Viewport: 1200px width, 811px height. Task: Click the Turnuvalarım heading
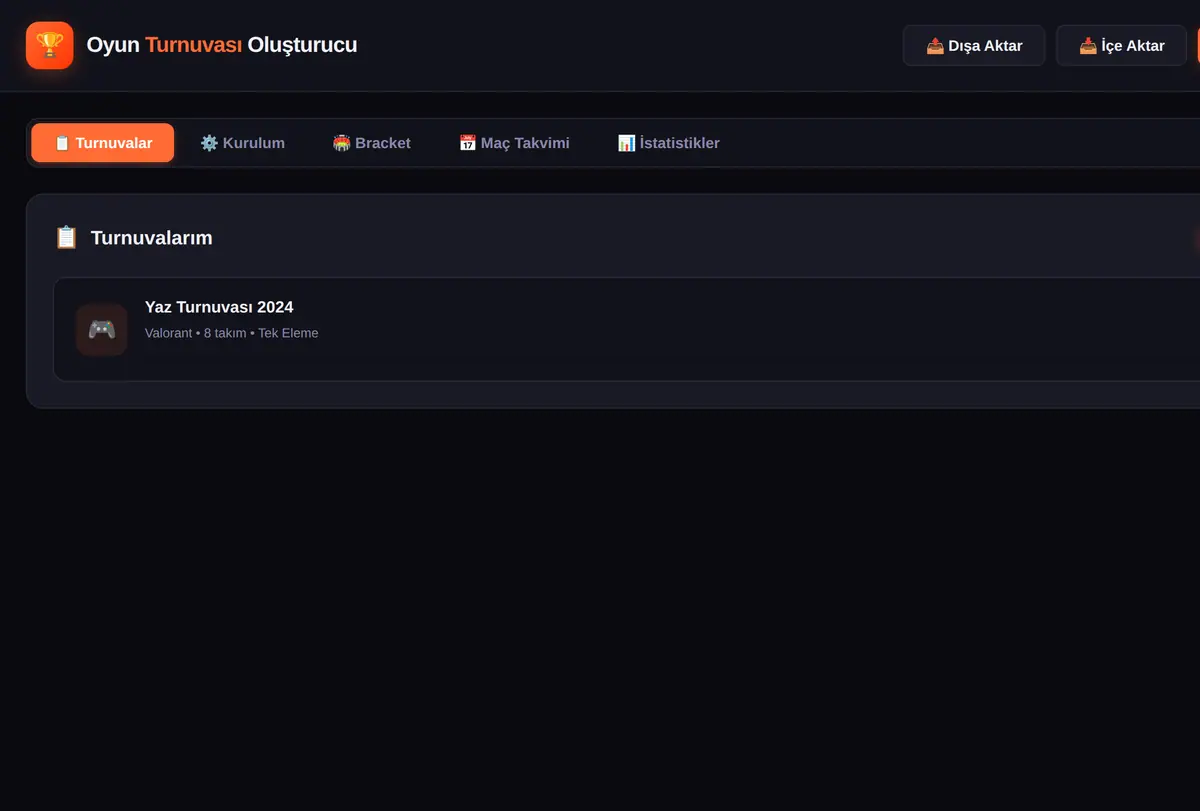[151, 238]
